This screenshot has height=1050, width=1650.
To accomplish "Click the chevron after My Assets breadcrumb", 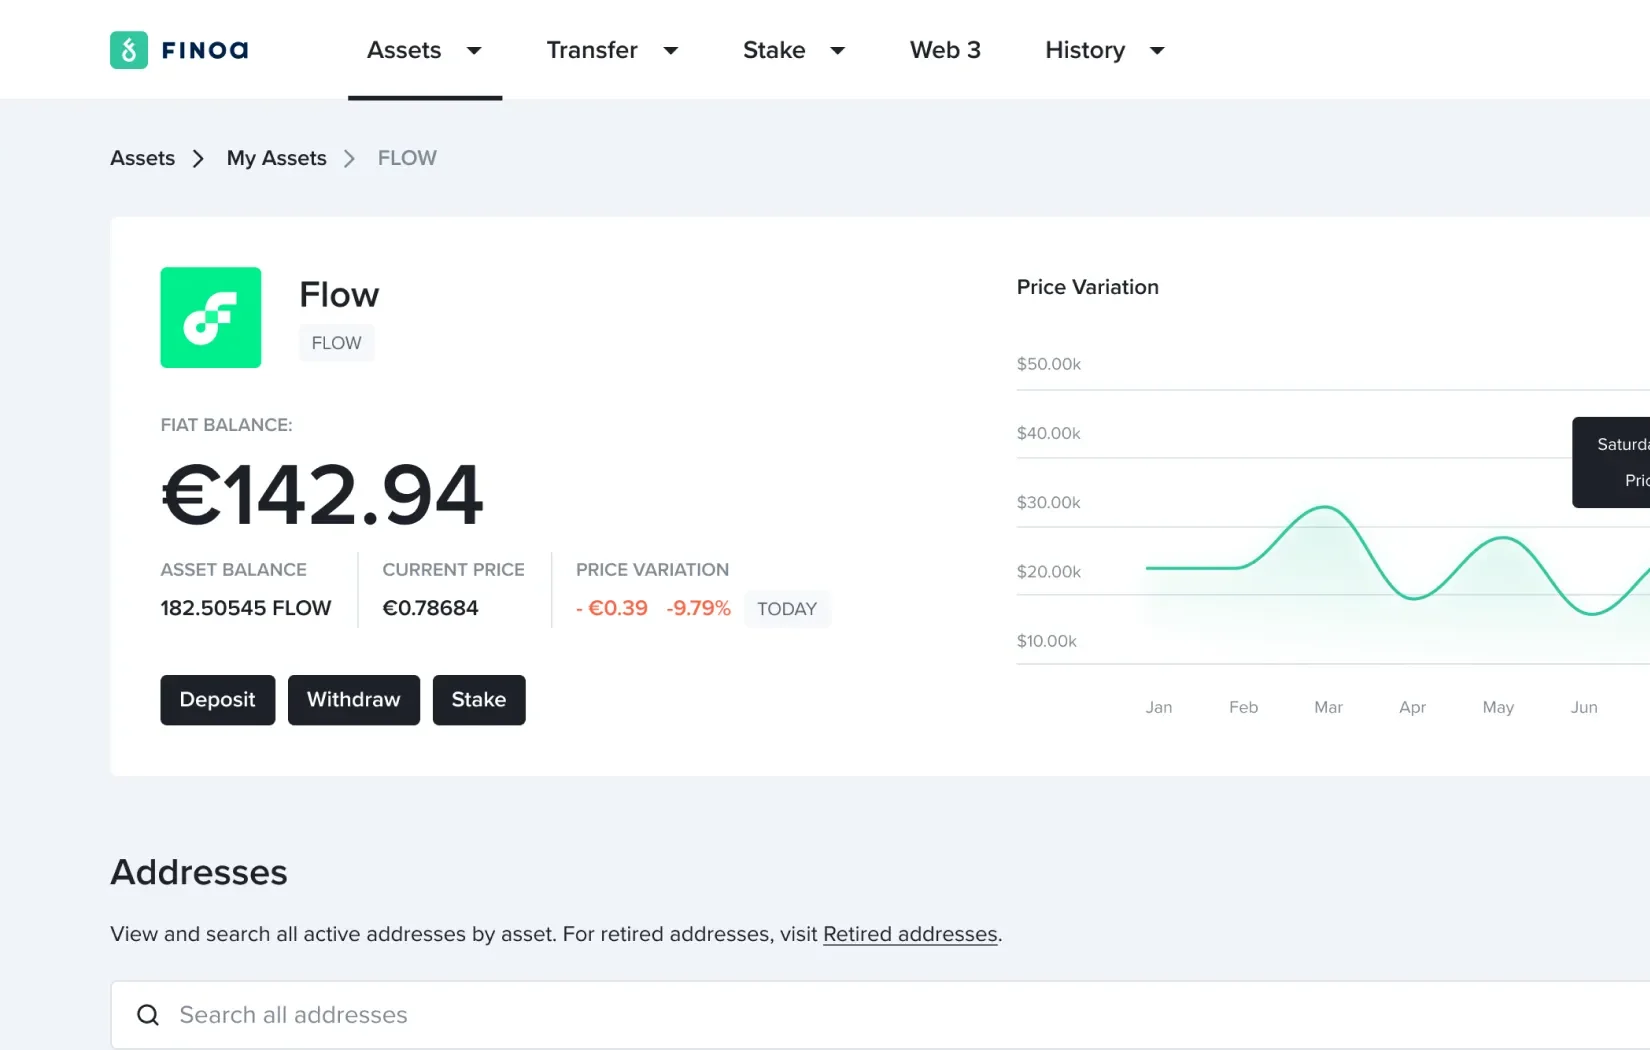I will pyautogui.click(x=349, y=159).
